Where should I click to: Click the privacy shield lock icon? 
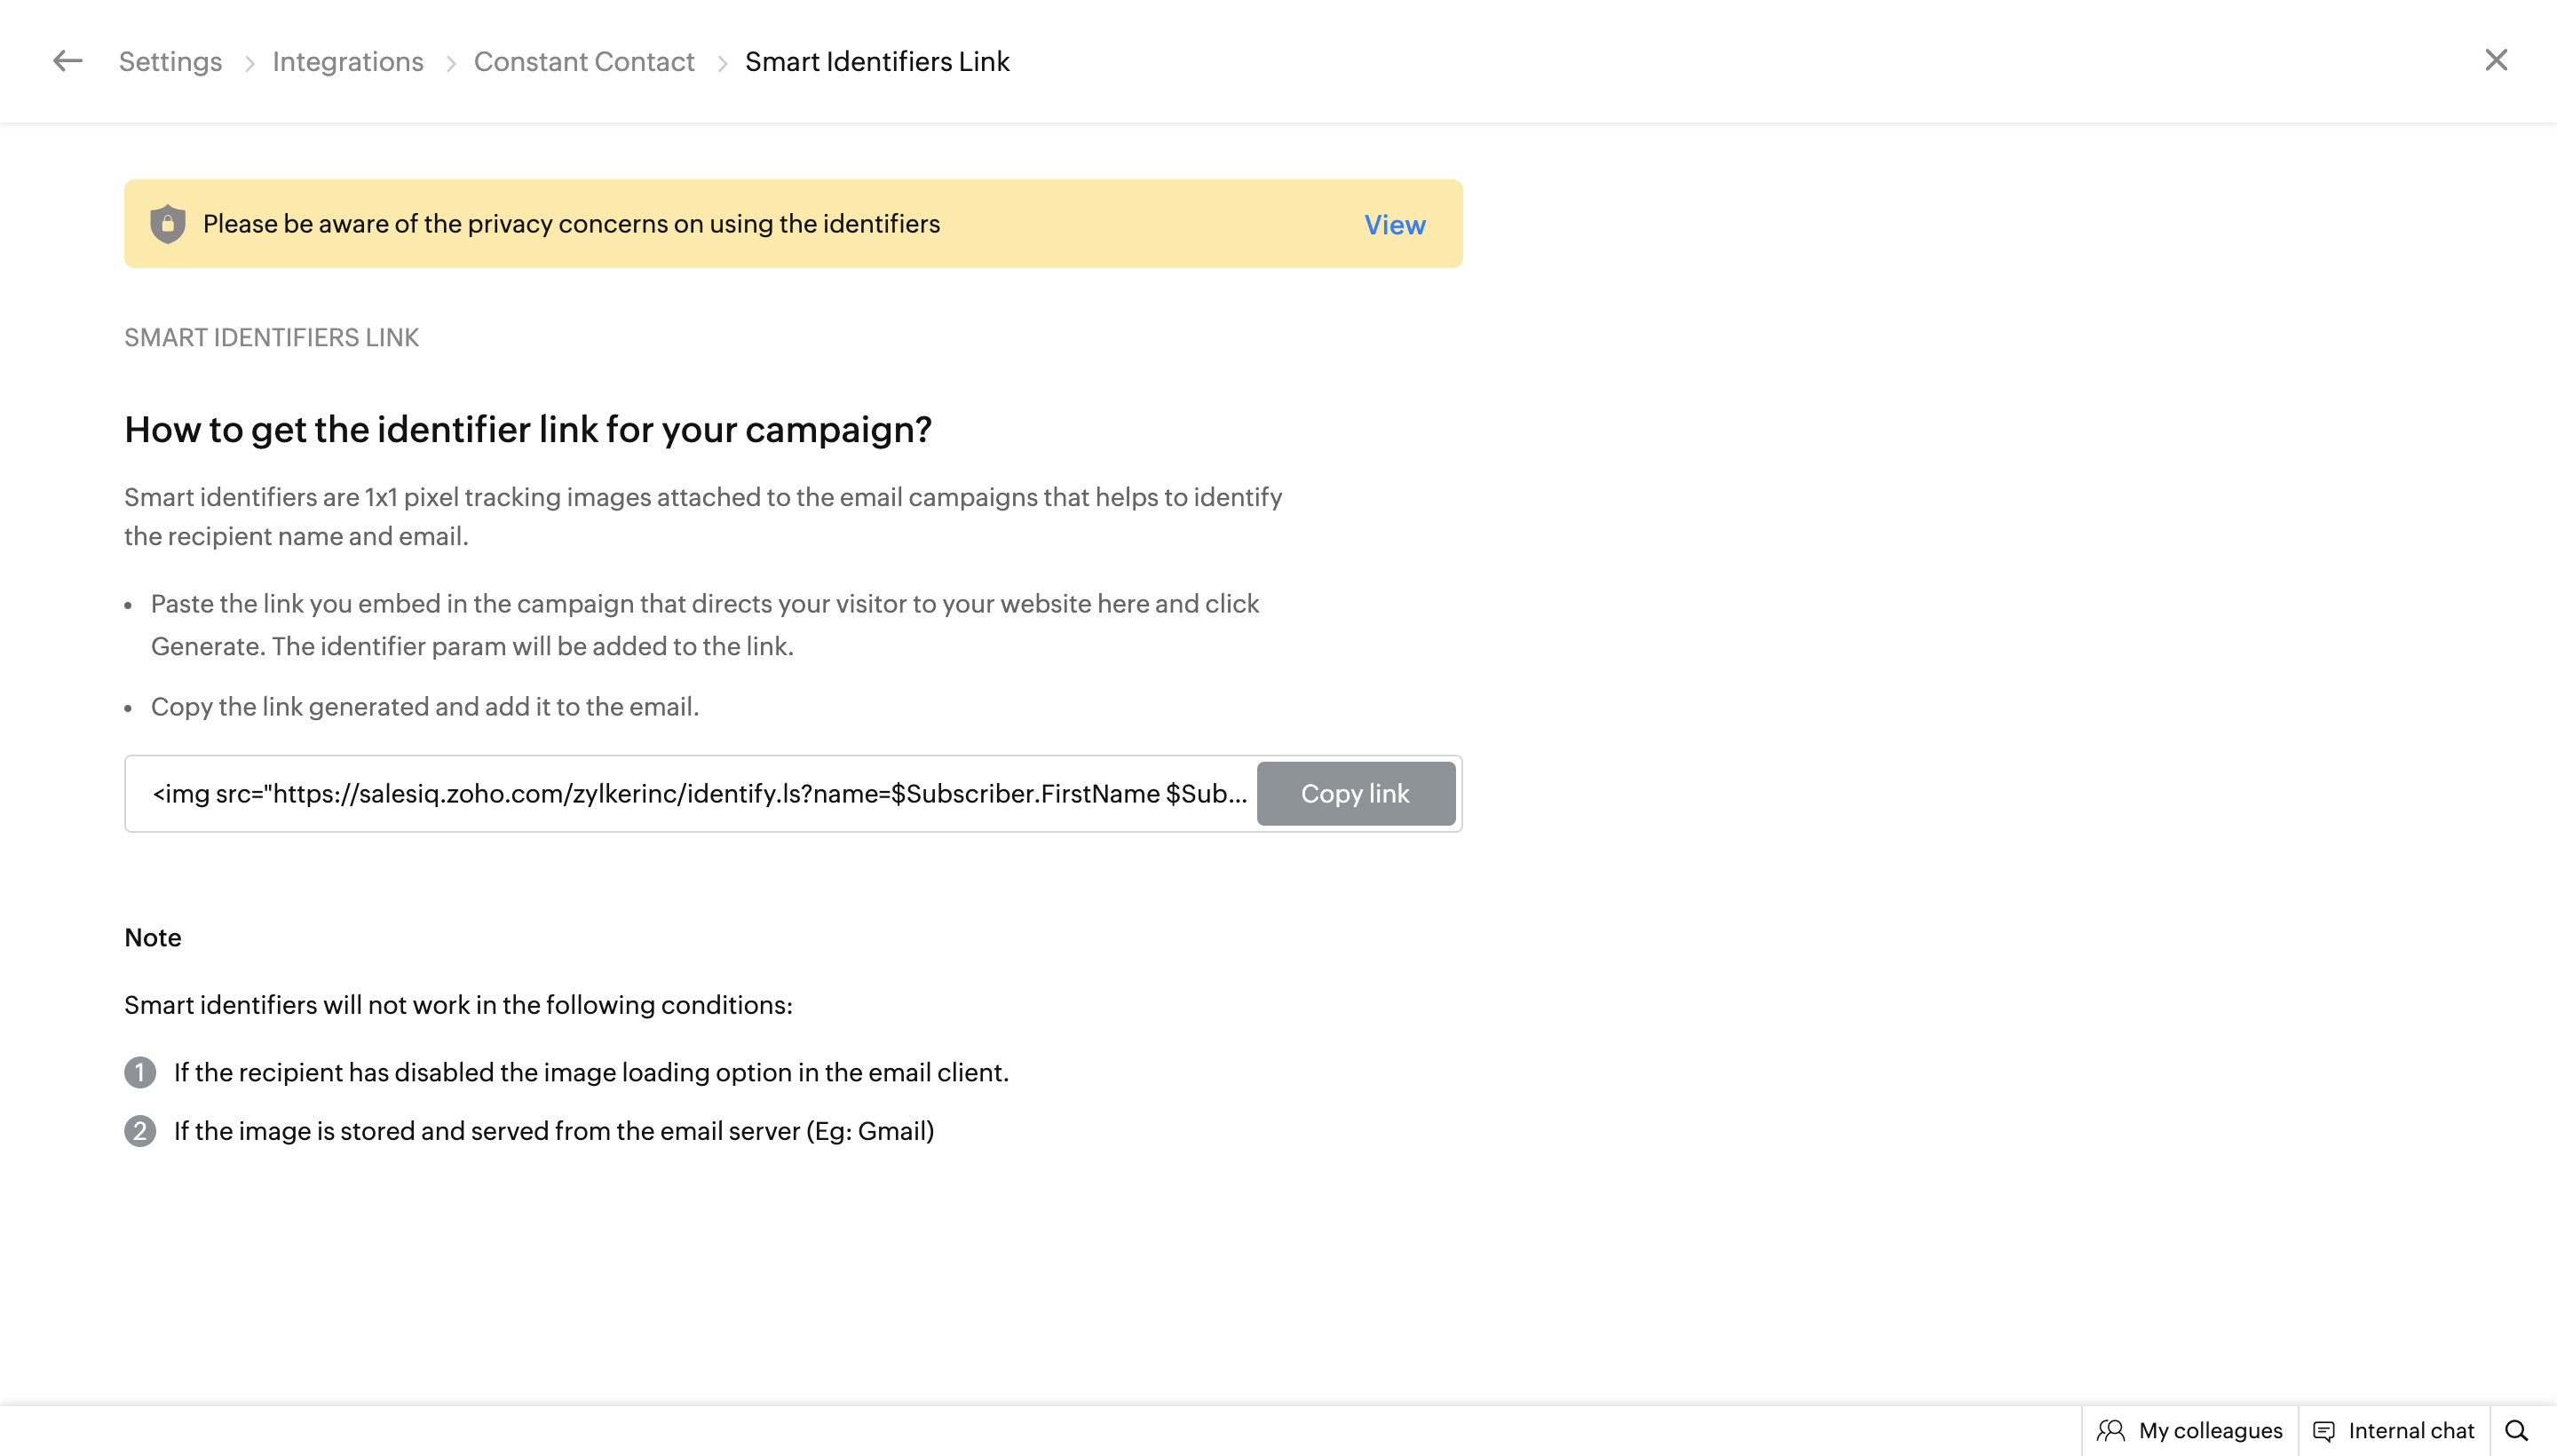click(167, 224)
